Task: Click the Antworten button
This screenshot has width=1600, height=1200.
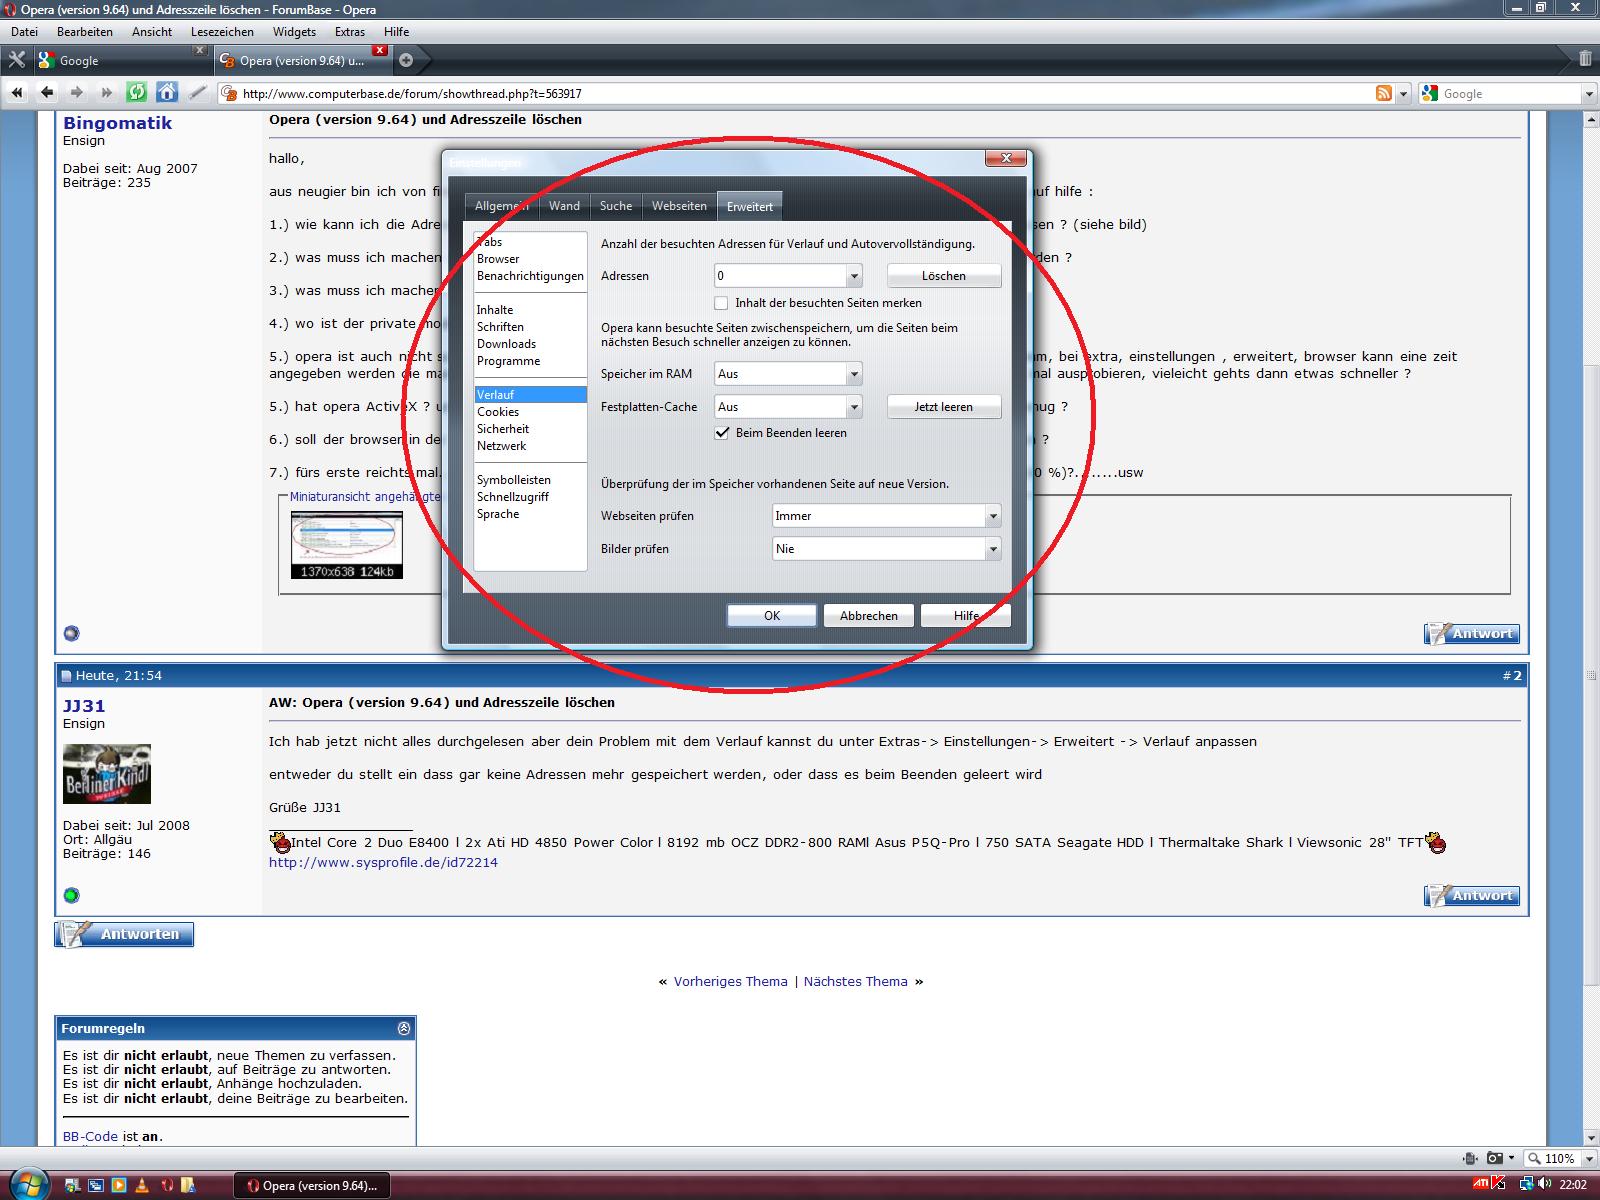Action: point(124,934)
